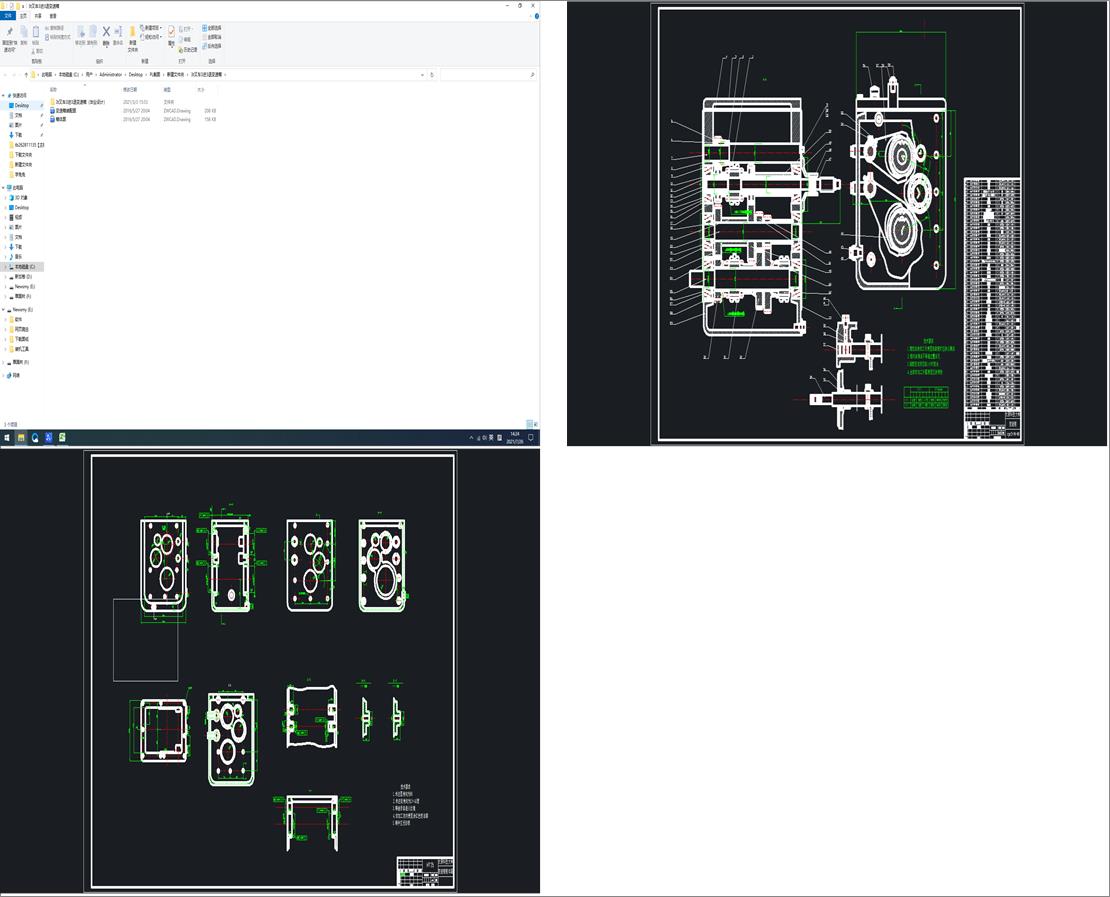
Task: Pin folder to Quick access in ribbon
Action: pos(9,40)
